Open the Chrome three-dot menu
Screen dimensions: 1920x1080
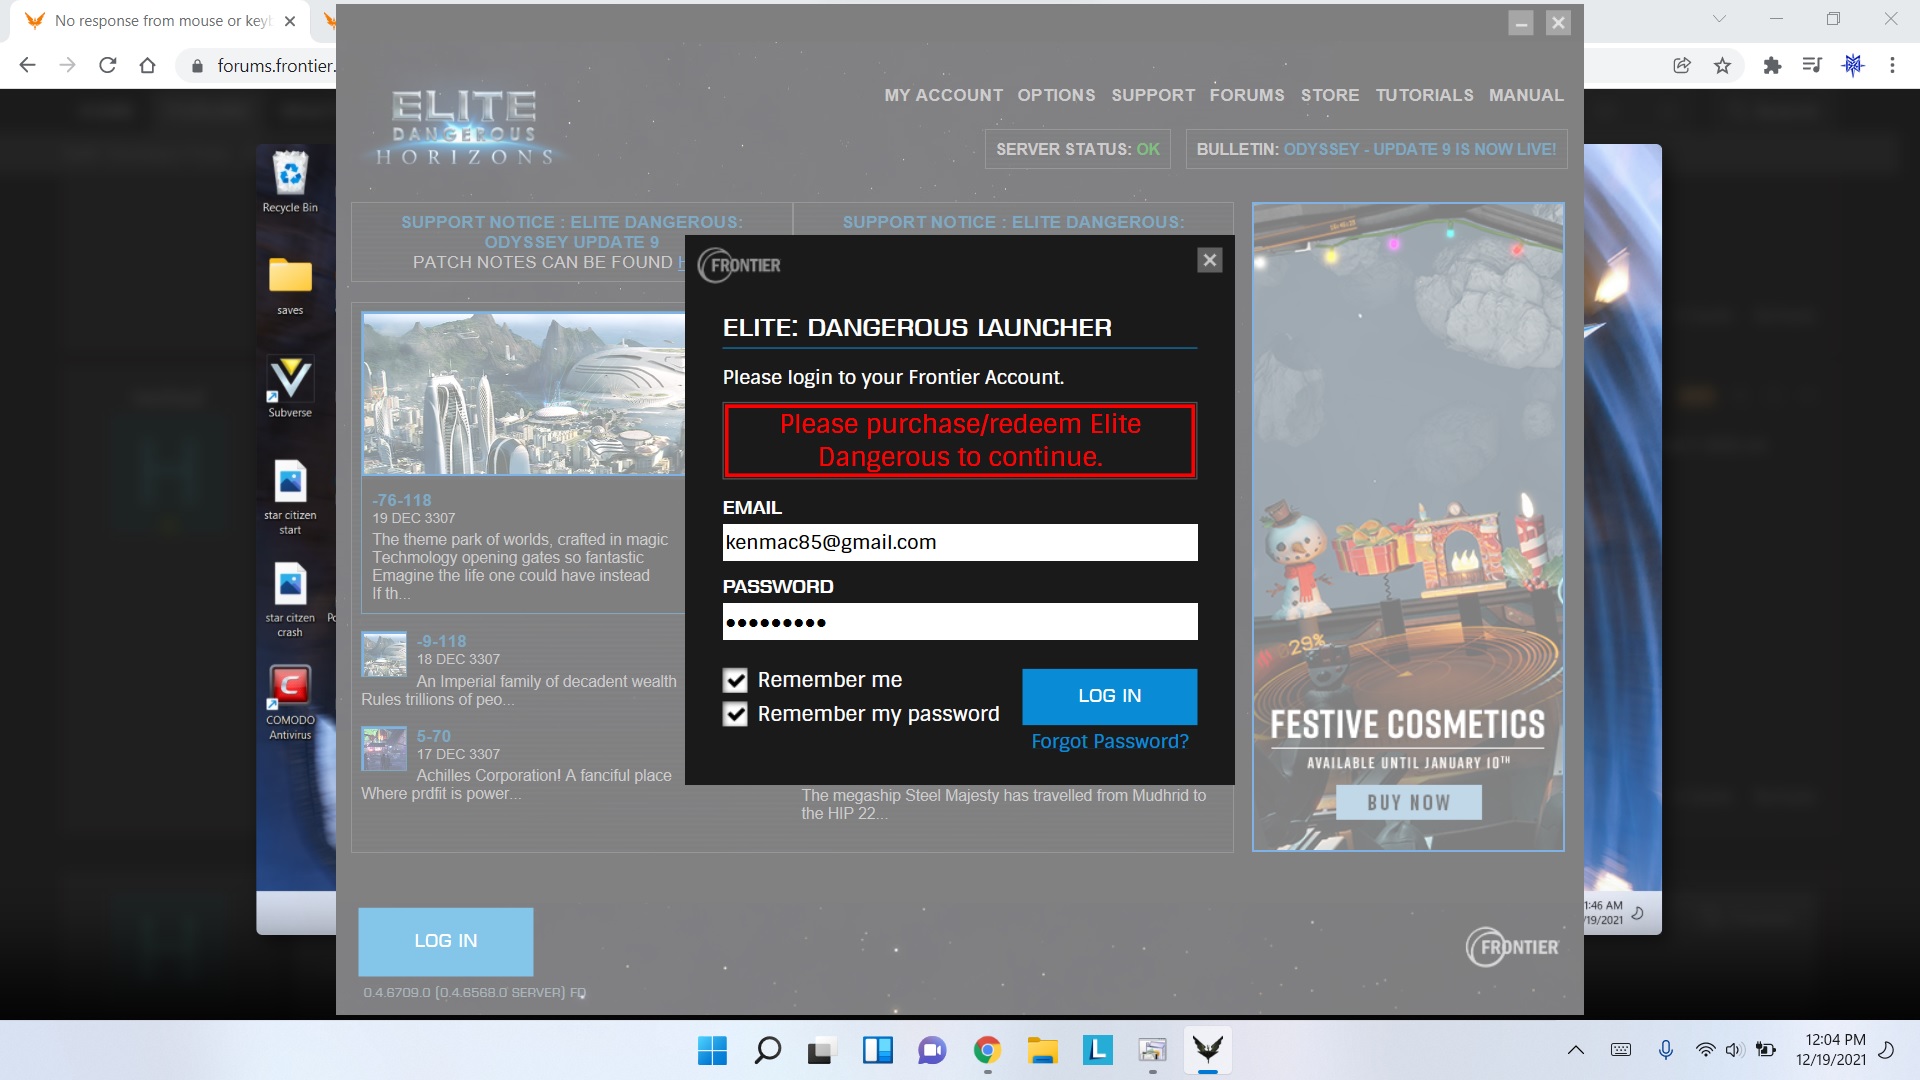click(1892, 65)
